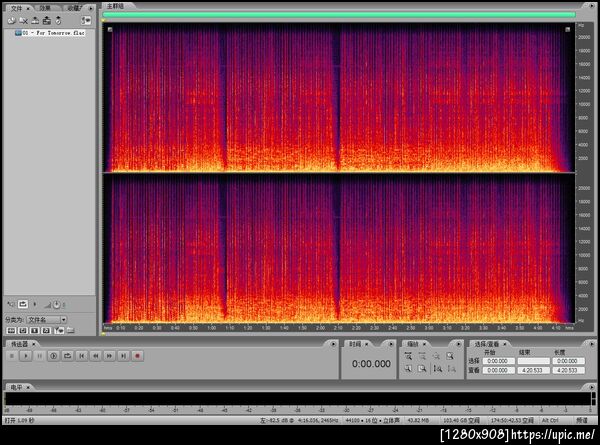Click the 选择 length field

pos(569,361)
